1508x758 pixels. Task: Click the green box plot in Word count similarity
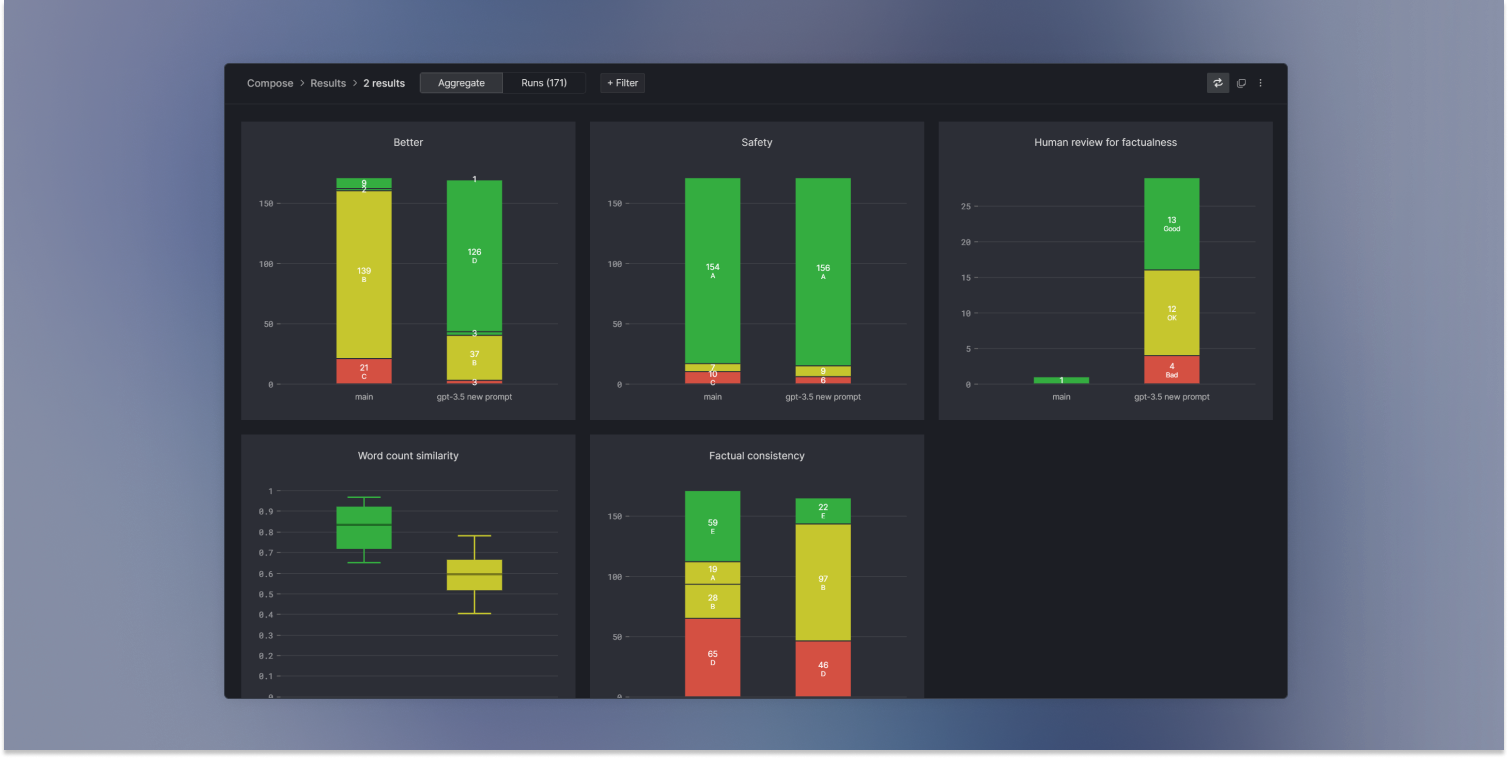point(364,528)
